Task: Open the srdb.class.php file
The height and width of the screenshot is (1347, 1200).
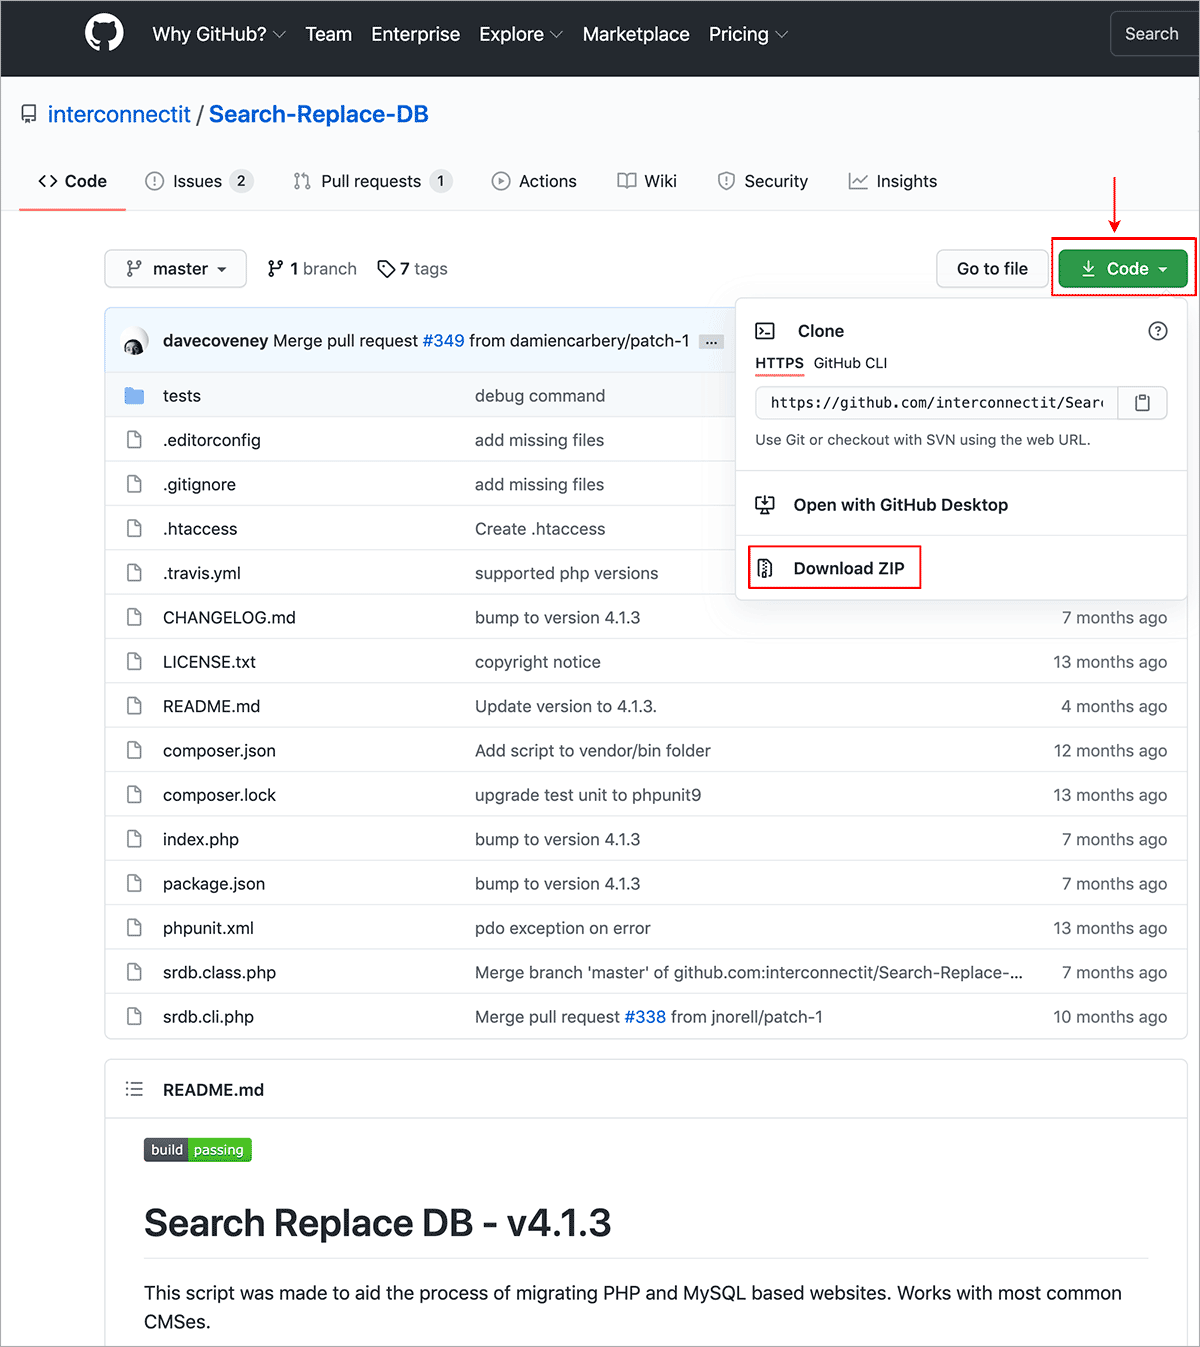Action: point(219,973)
